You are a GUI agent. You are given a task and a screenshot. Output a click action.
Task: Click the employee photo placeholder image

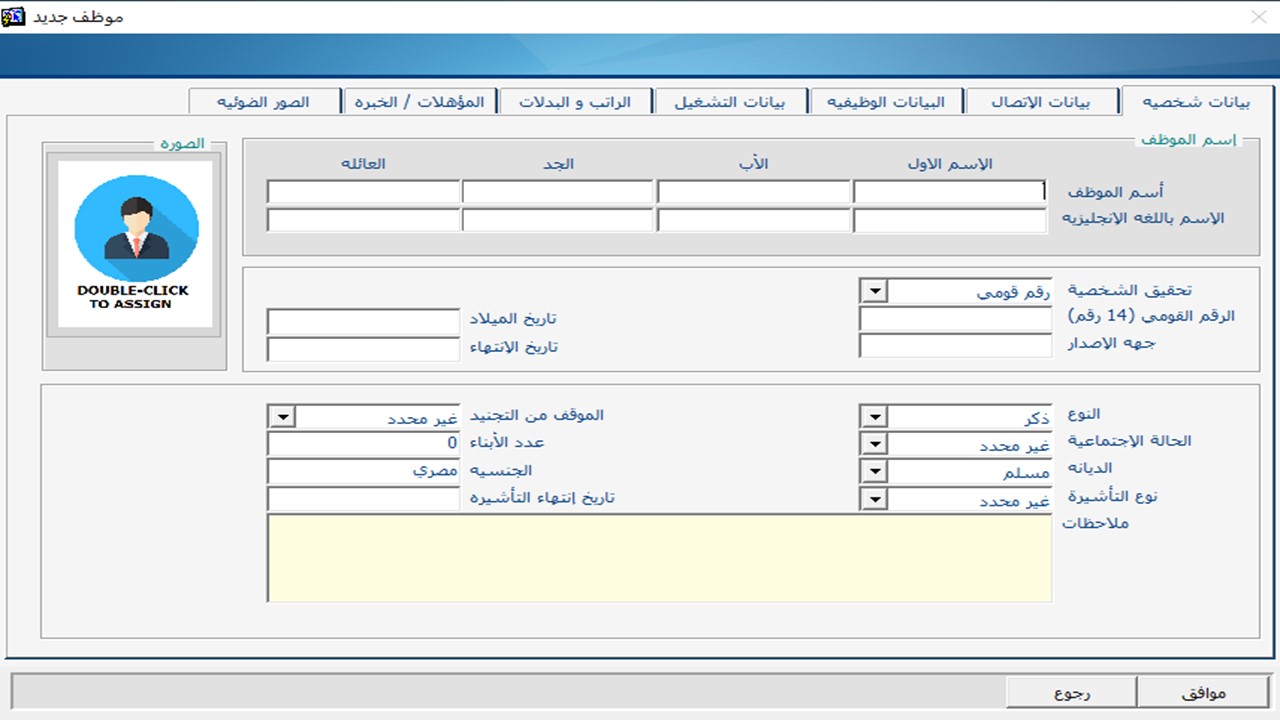135,244
